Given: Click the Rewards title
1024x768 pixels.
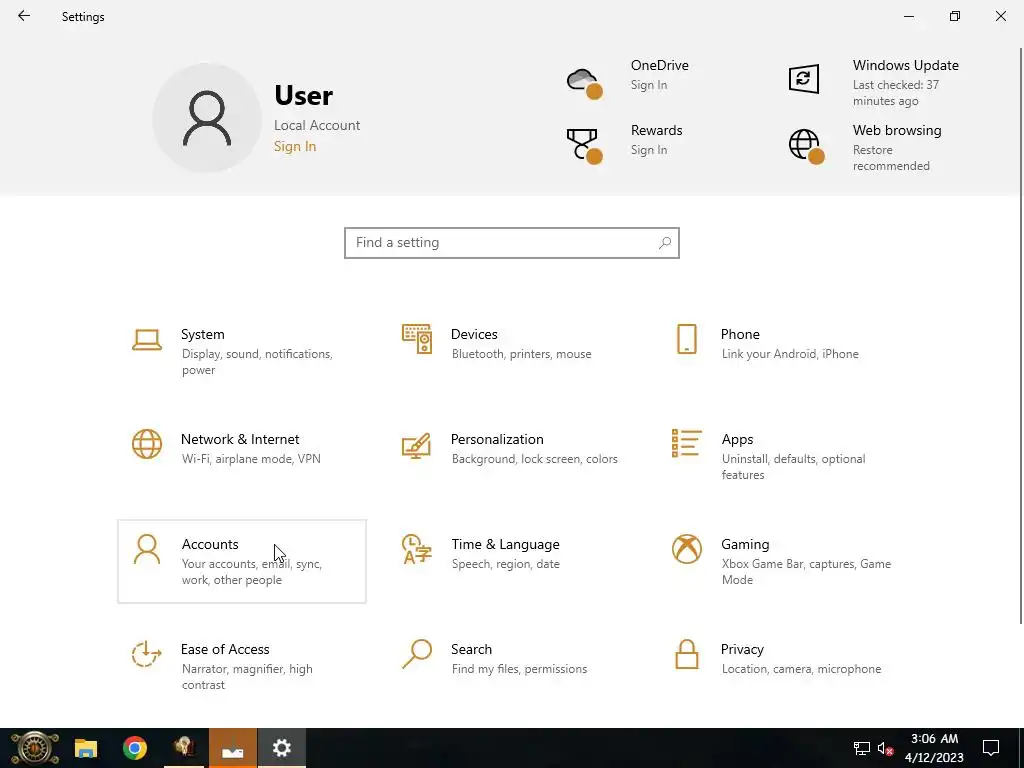Looking at the screenshot, I should [656, 130].
